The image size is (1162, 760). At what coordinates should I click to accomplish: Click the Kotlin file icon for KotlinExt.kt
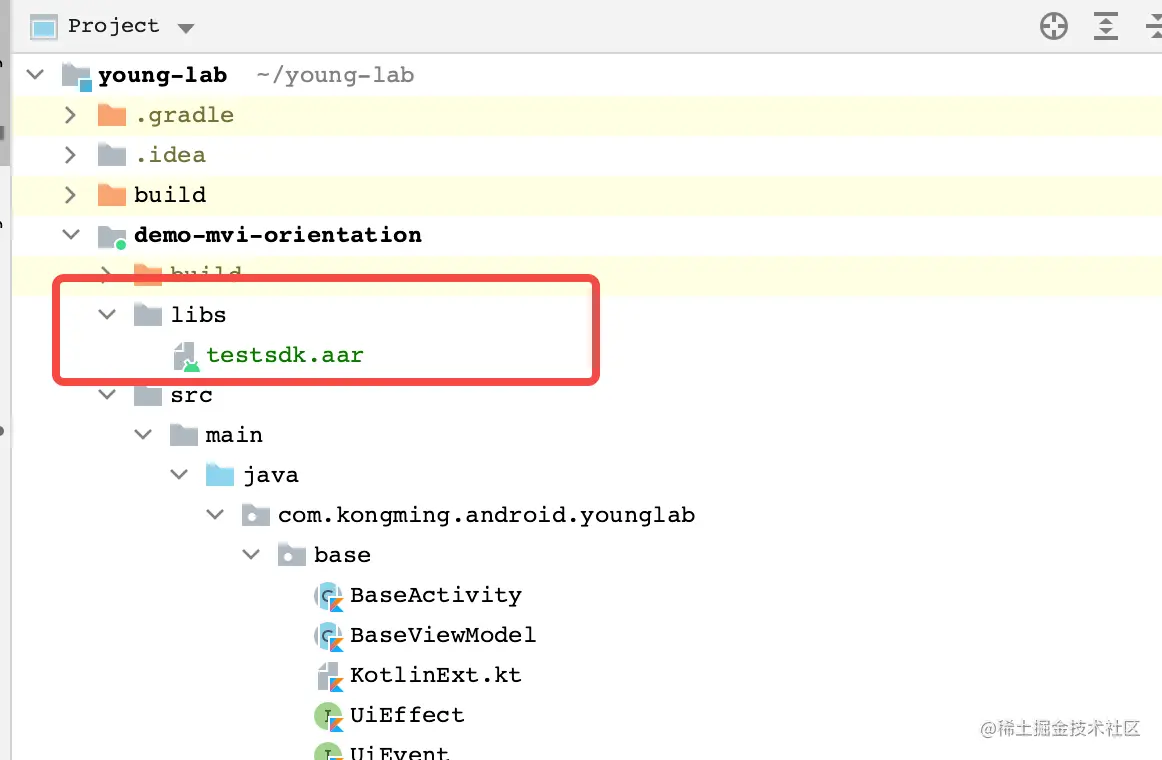(330, 675)
